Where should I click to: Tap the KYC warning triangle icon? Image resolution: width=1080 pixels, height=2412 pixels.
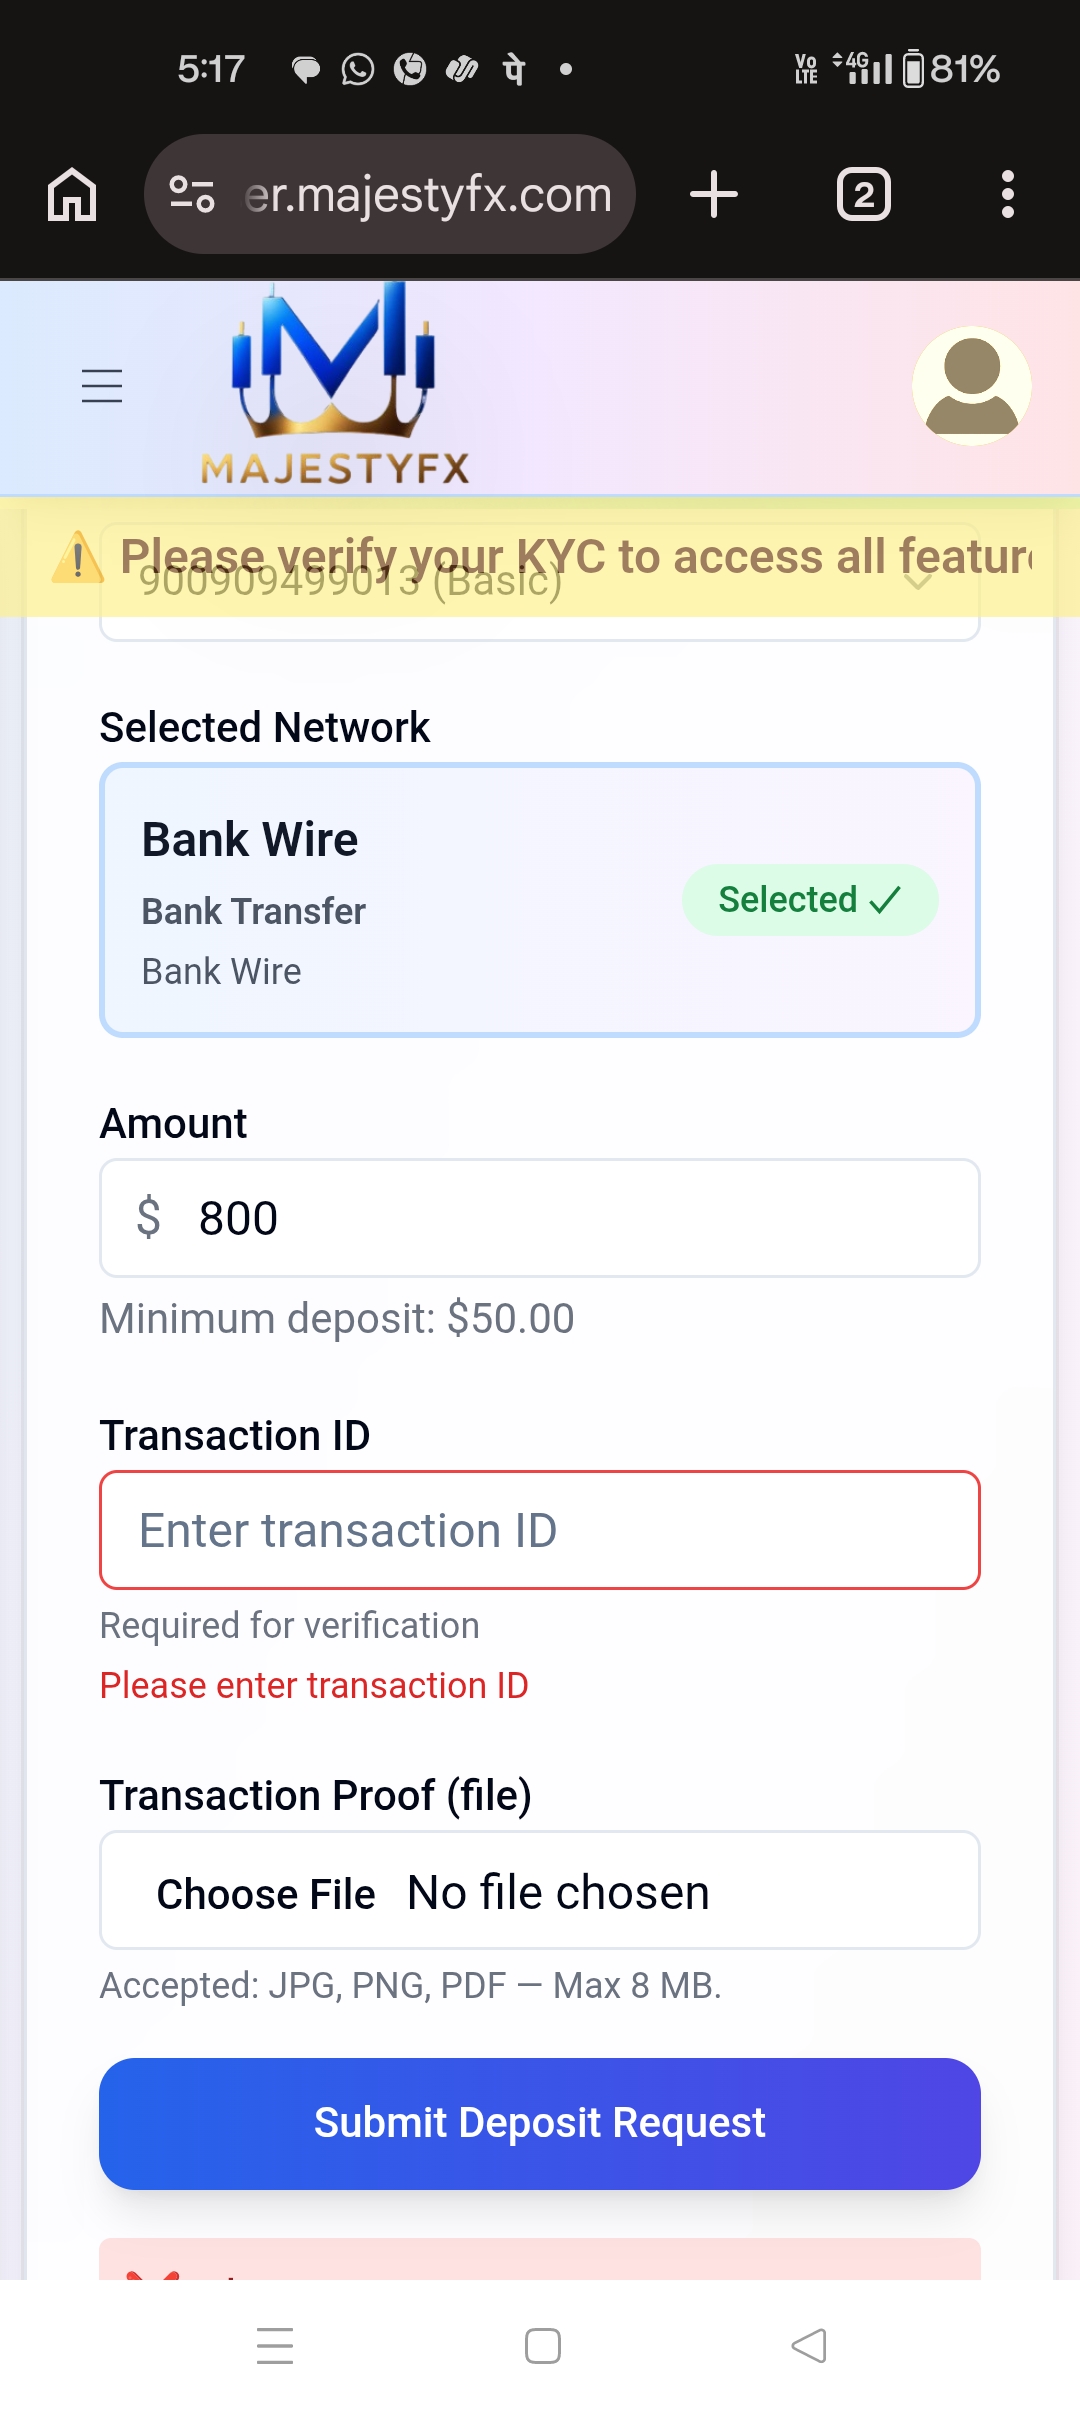78,558
